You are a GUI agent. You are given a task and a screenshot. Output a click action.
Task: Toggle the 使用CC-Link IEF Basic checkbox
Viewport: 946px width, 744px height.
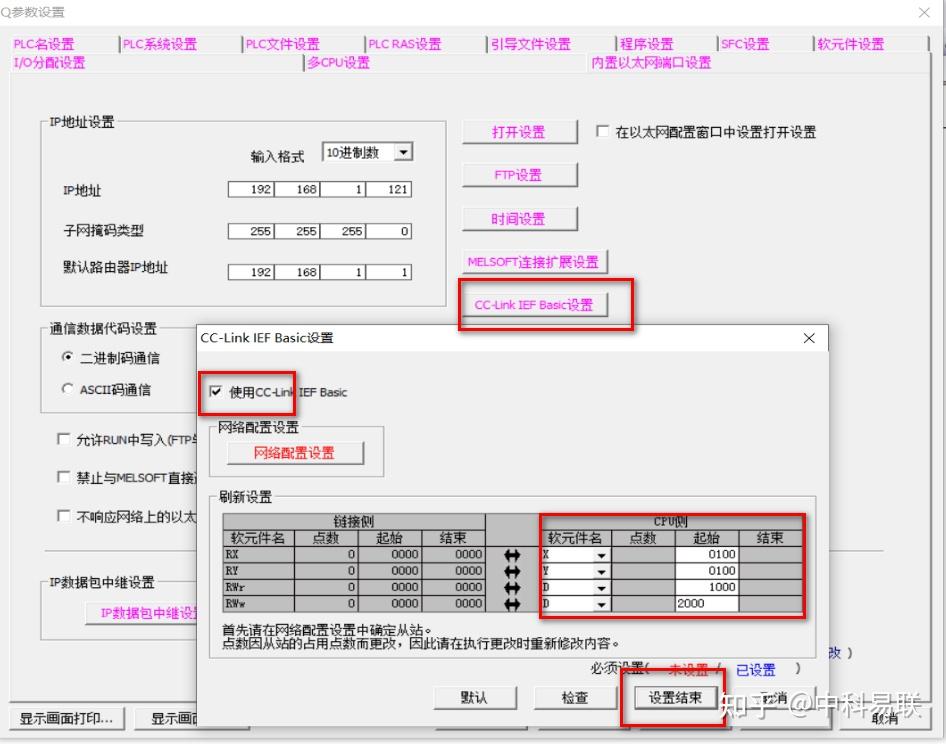(216, 392)
